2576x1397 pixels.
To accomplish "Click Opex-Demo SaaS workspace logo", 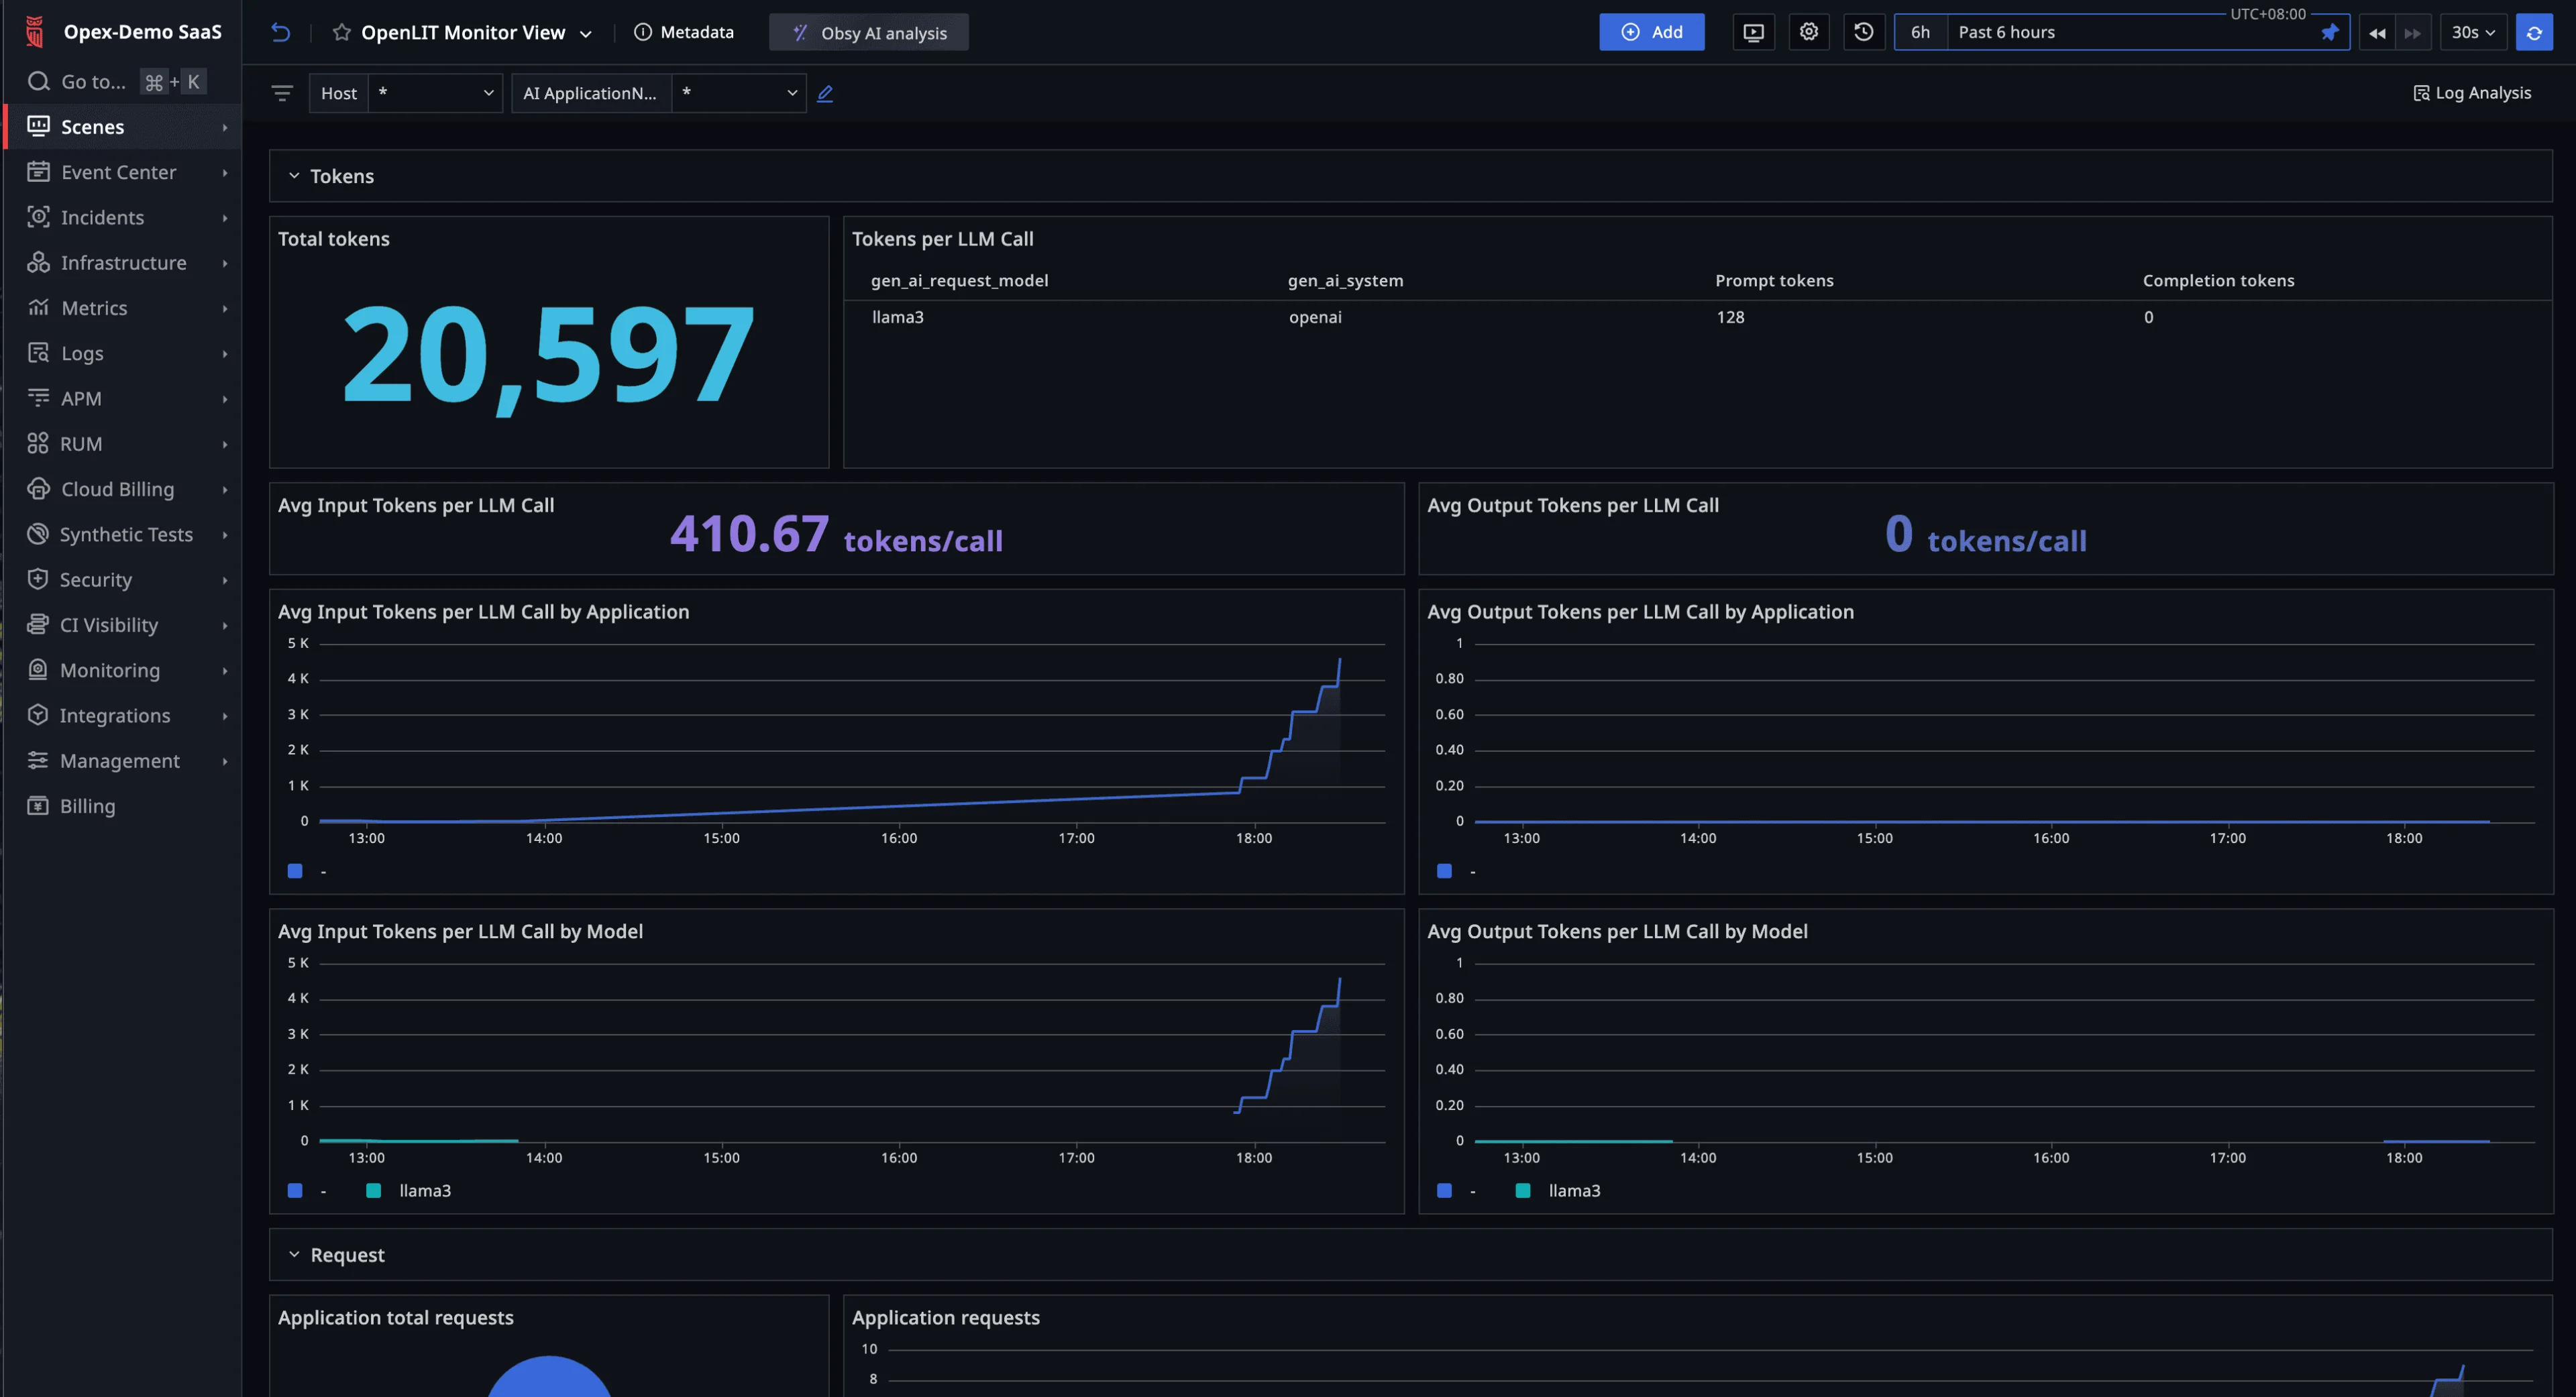I will (35, 32).
